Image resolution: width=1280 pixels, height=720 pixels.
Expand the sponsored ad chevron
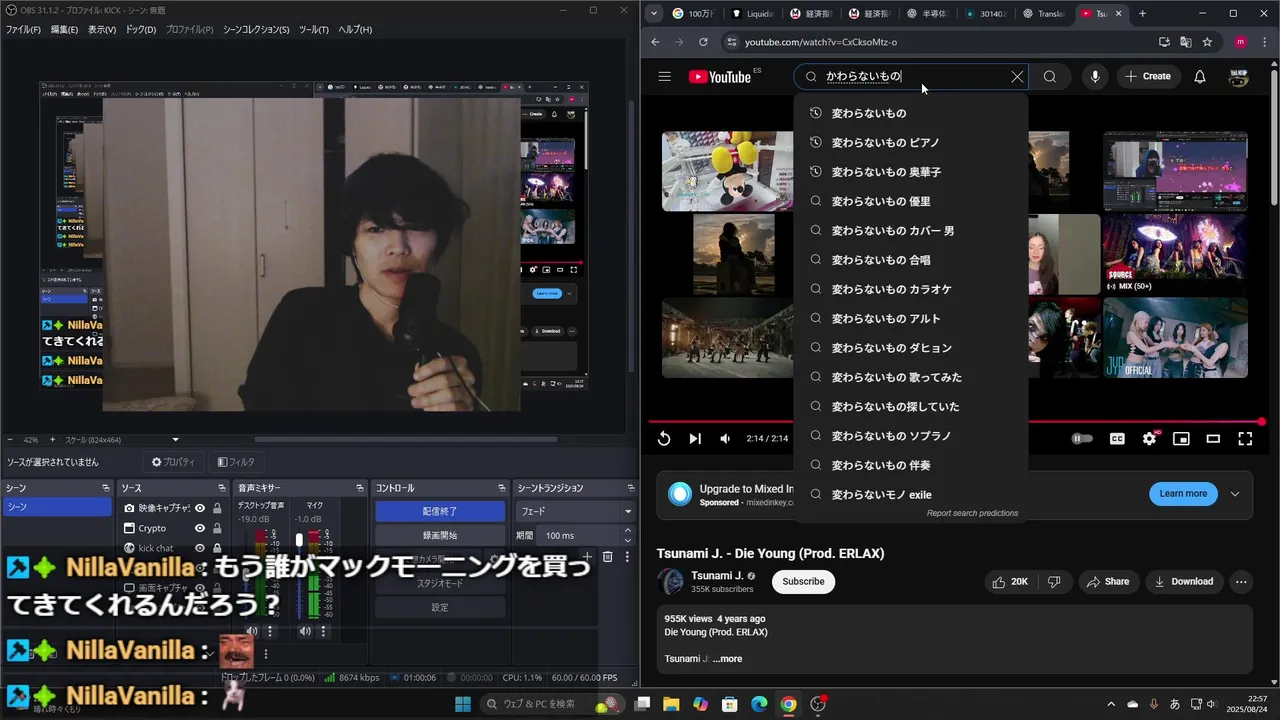[1235, 493]
